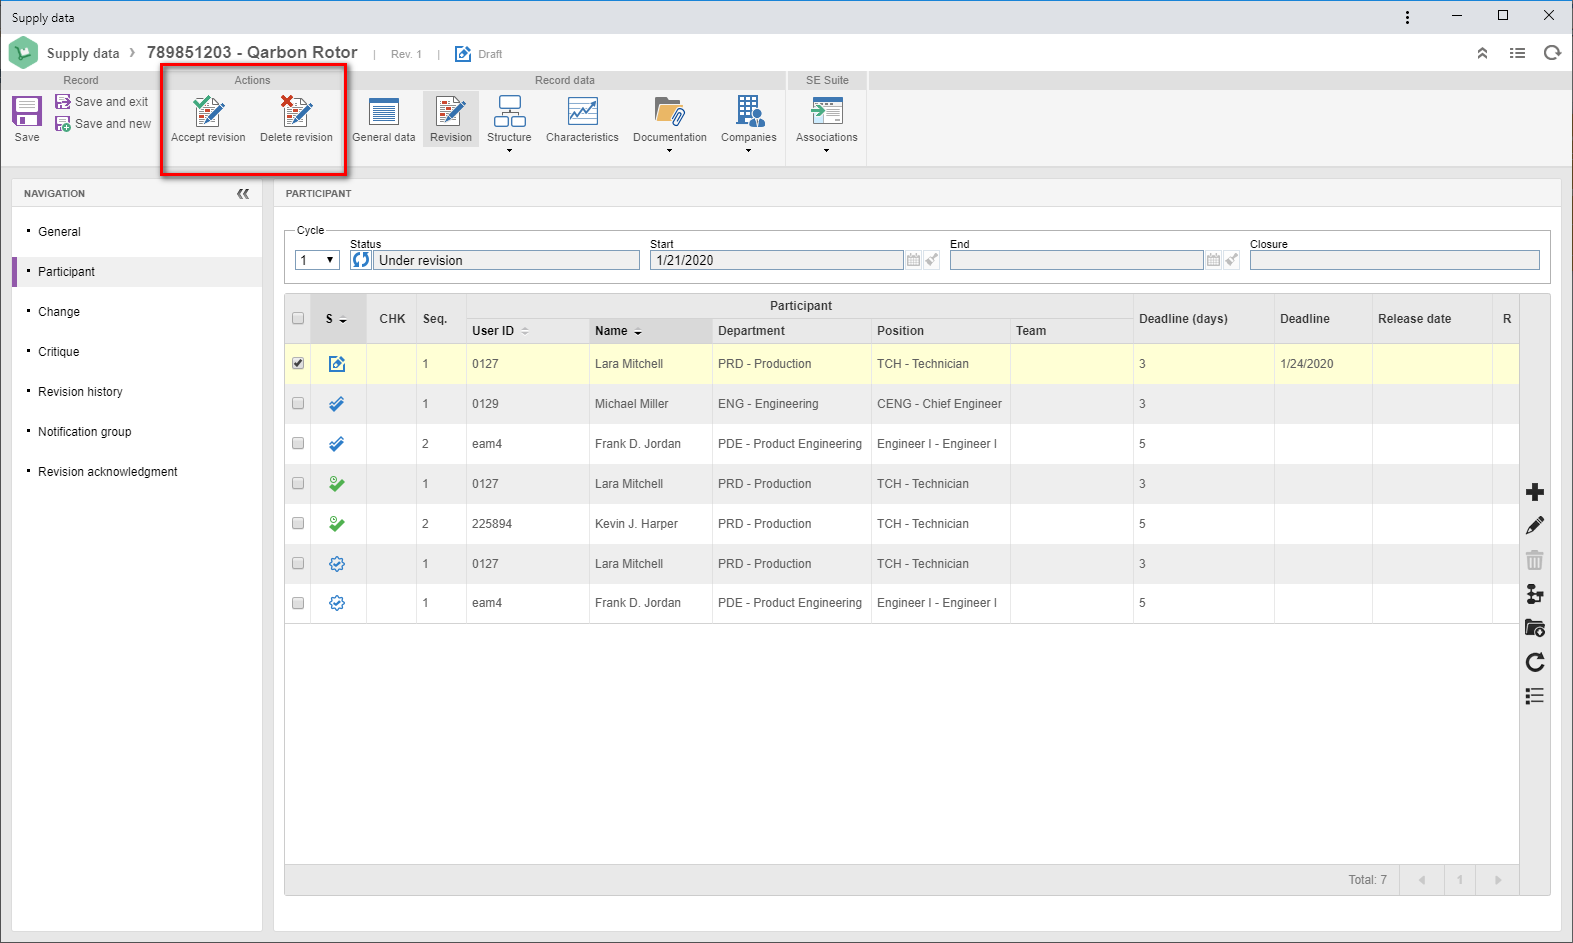The height and width of the screenshot is (943, 1573).
Task: Uncheck the Lara Mitchell 1/24/2020 row checkbox
Action: point(298,364)
